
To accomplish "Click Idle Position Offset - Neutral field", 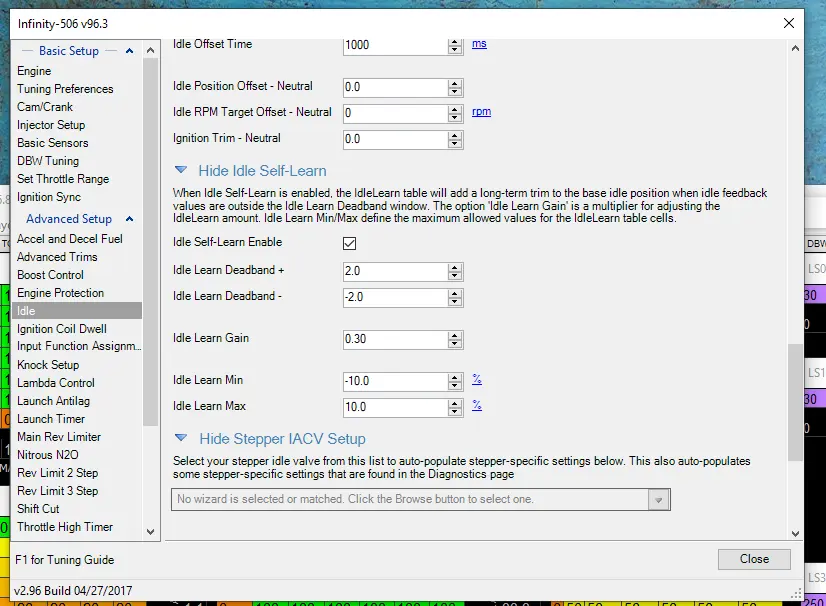I will pyautogui.click(x=396, y=87).
